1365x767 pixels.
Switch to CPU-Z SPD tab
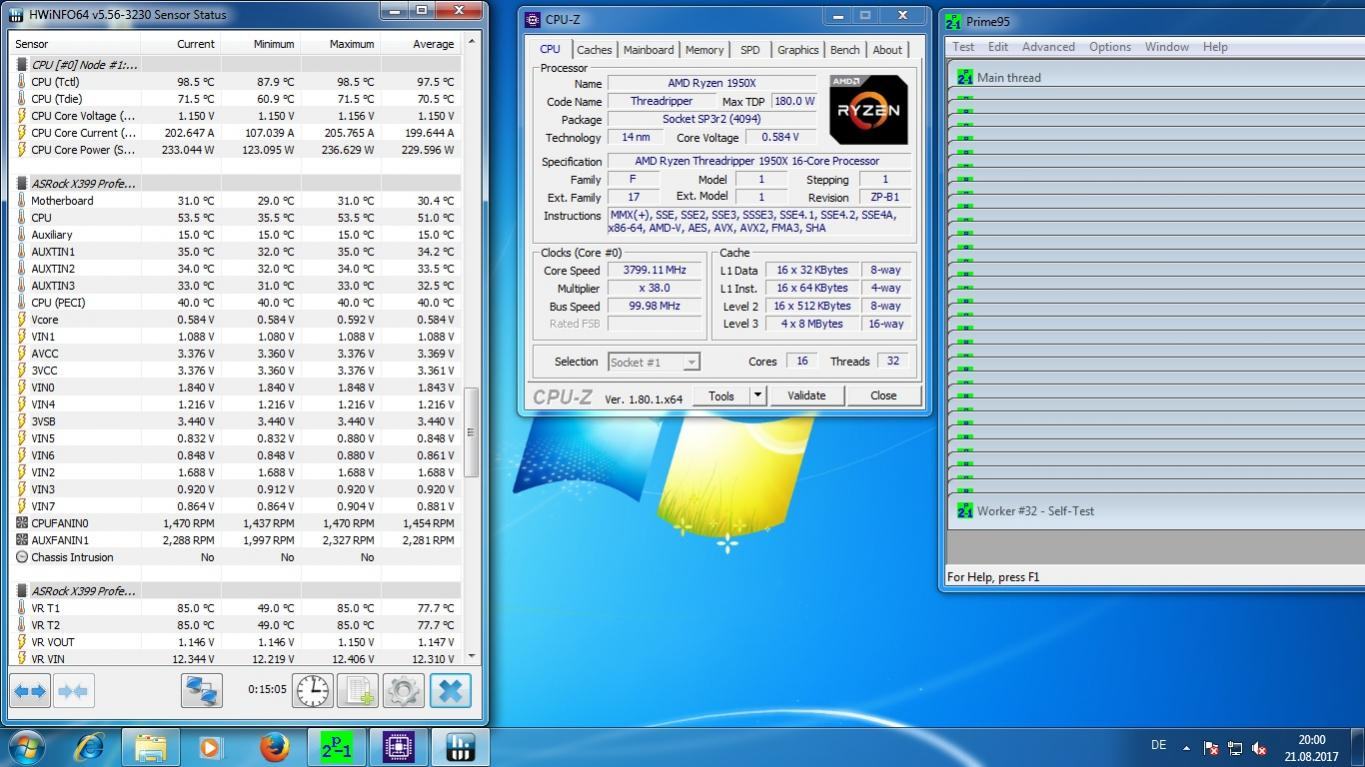tap(750, 50)
